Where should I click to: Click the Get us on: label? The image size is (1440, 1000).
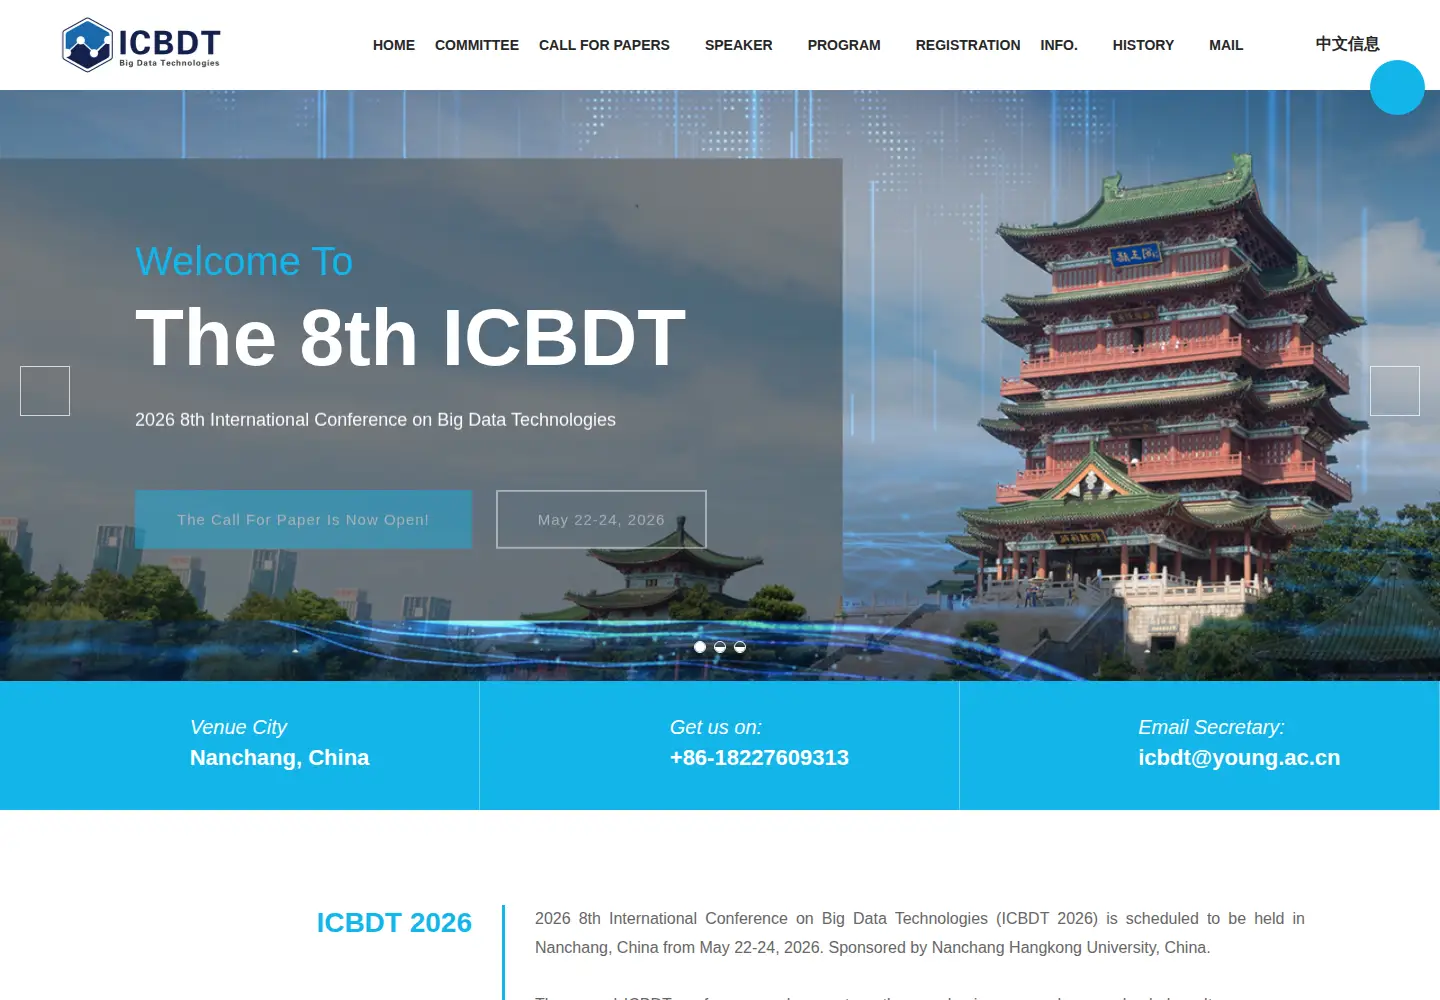(716, 727)
